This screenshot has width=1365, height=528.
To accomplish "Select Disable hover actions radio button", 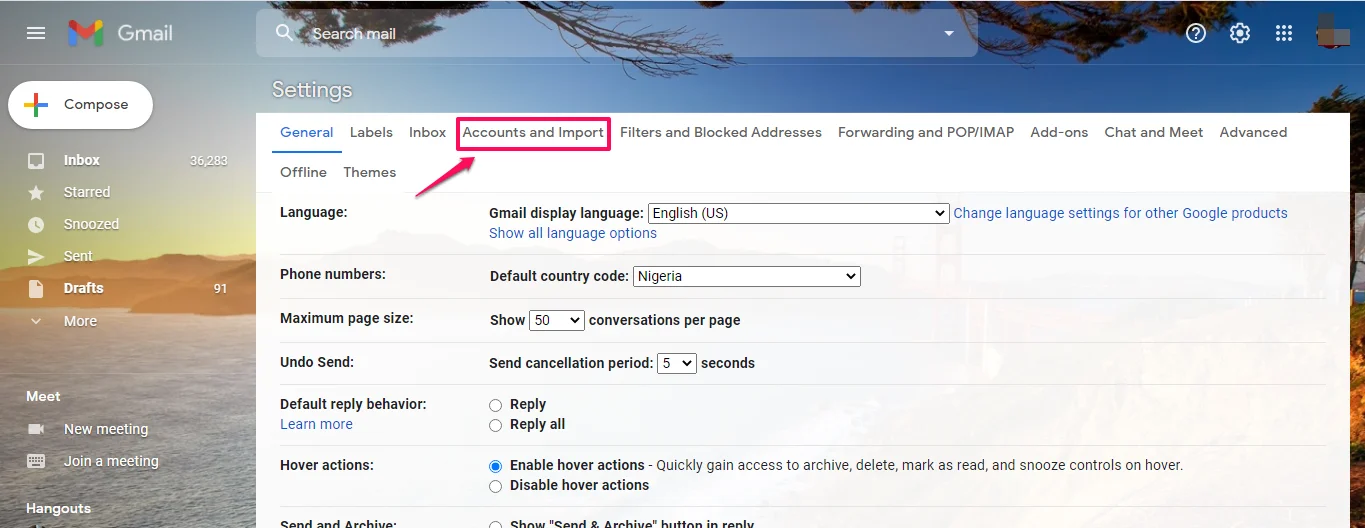I will point(495,486).
